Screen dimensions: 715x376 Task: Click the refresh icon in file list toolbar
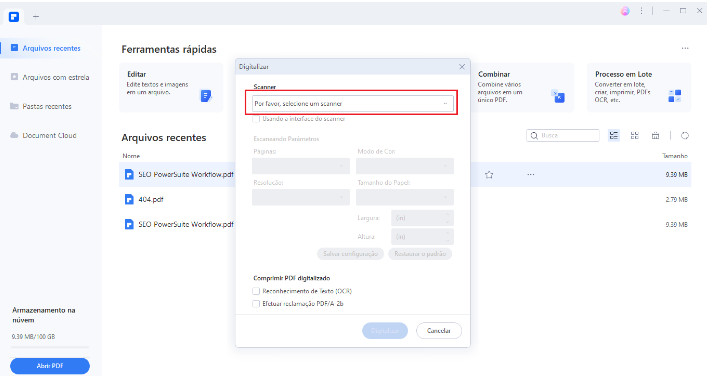(x=684, y=135)
